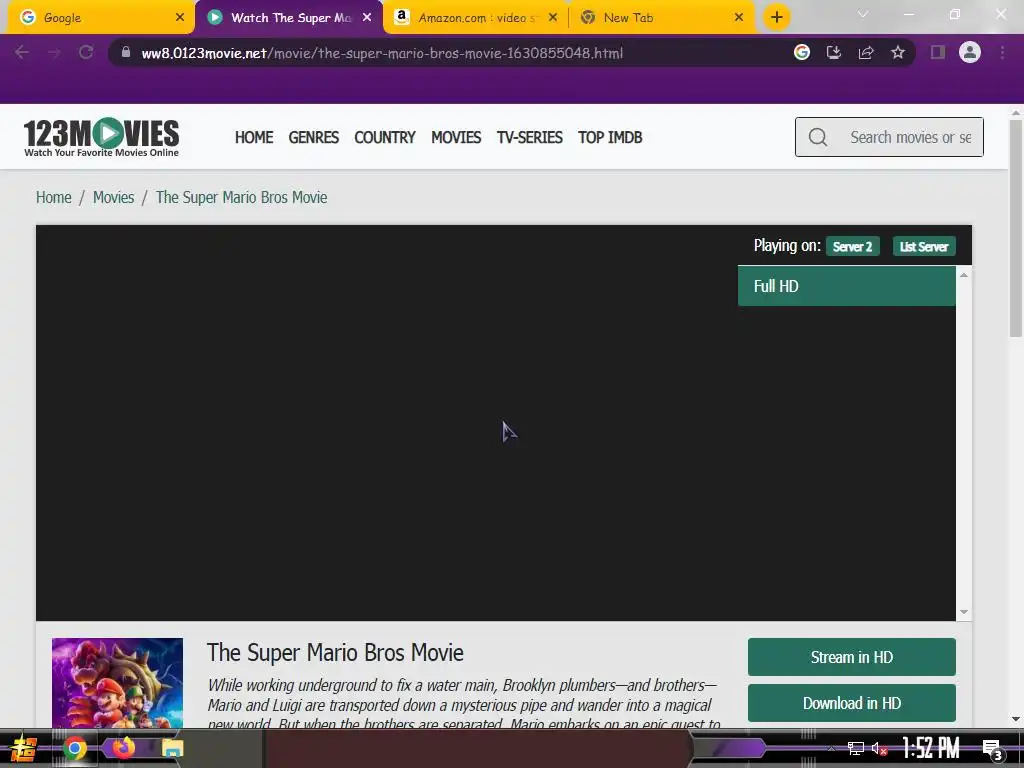Open the Google icon in the address bar
This screenshot has height=768, width=1024.
point(802,52)
